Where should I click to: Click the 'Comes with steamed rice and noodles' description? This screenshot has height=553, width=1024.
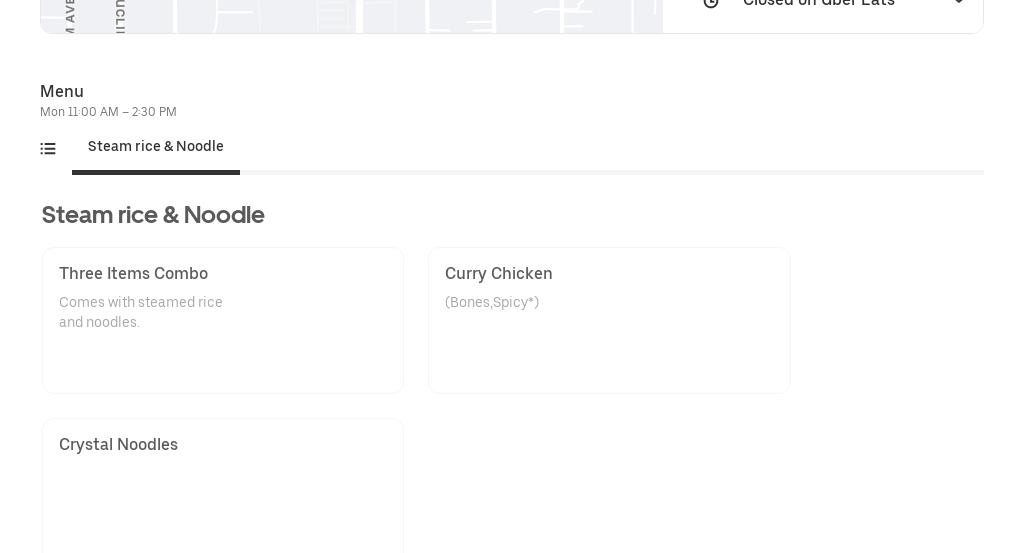click(140, 312)
